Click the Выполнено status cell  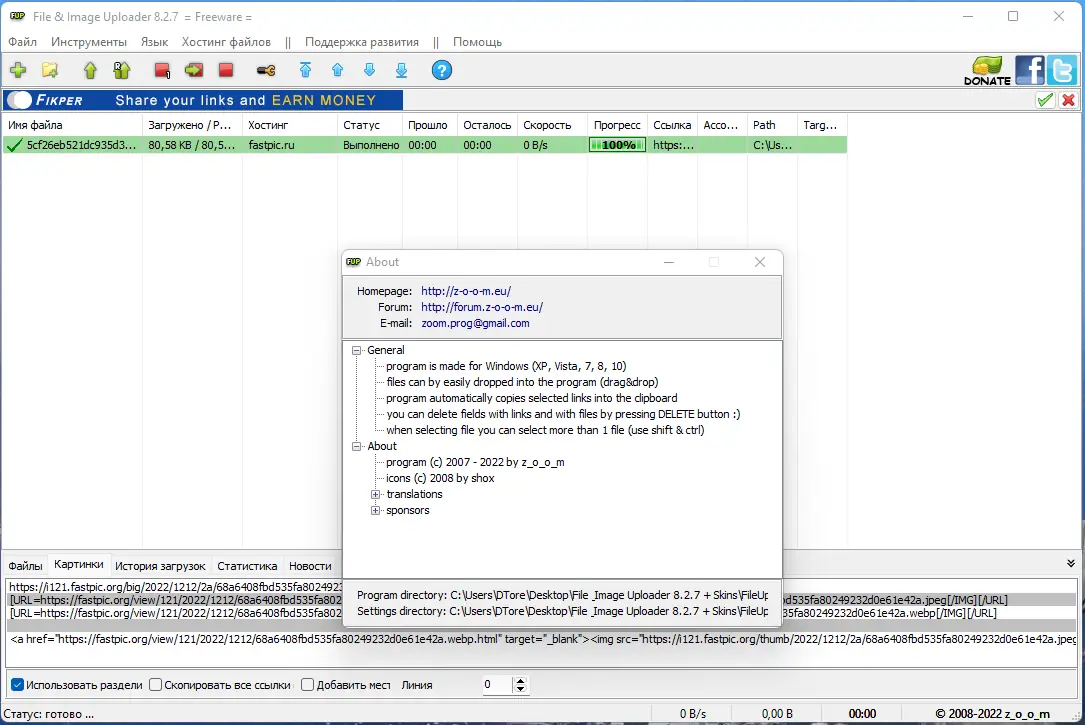click(x=371, y=145)
